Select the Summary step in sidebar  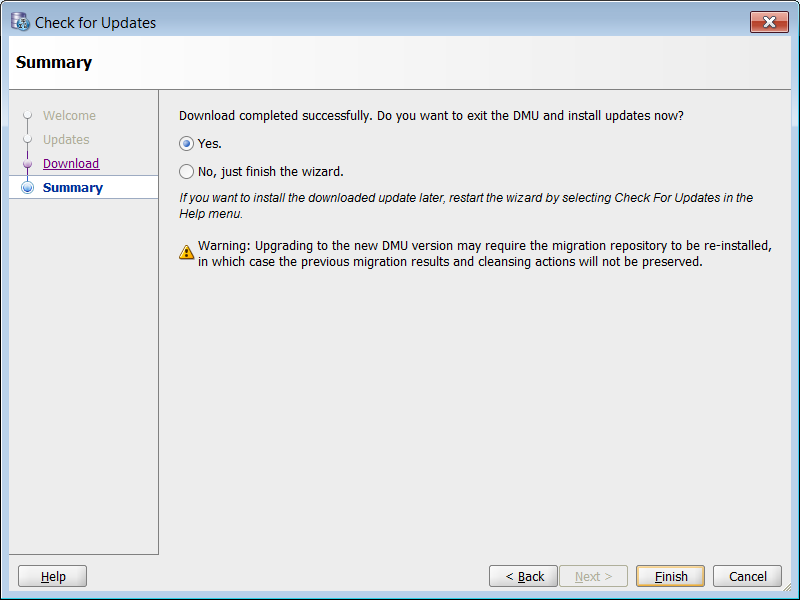pyautogui.click(x=73, y=188)
